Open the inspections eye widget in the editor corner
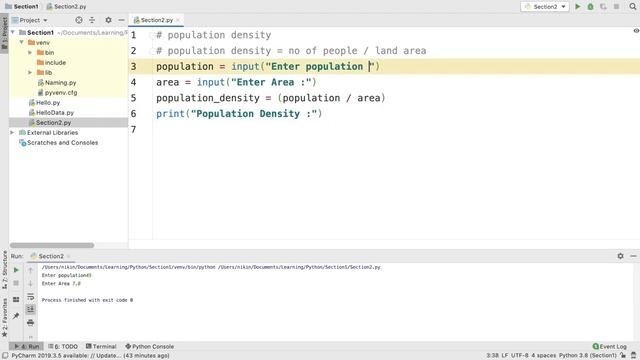This screenshot has width=640, height=360. [x=636, y=31]
